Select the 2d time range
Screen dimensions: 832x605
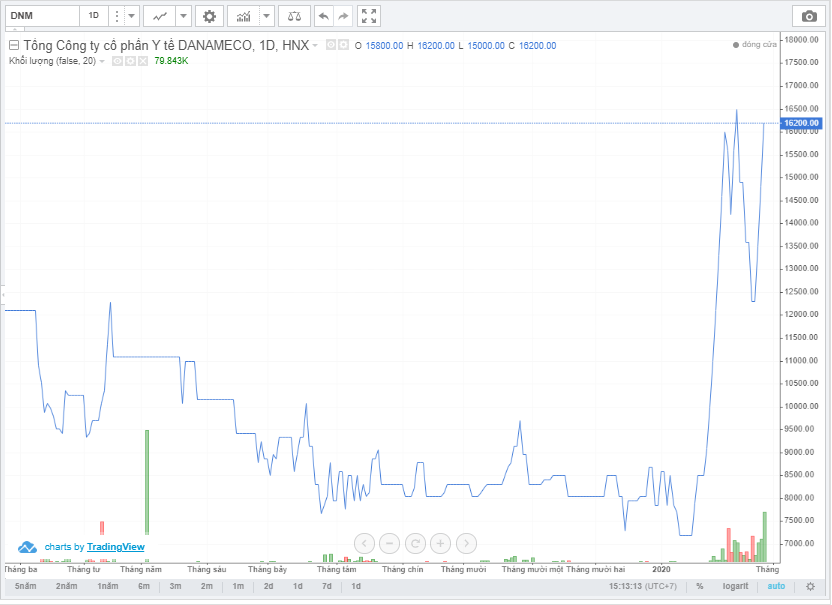tap(268, 586)
